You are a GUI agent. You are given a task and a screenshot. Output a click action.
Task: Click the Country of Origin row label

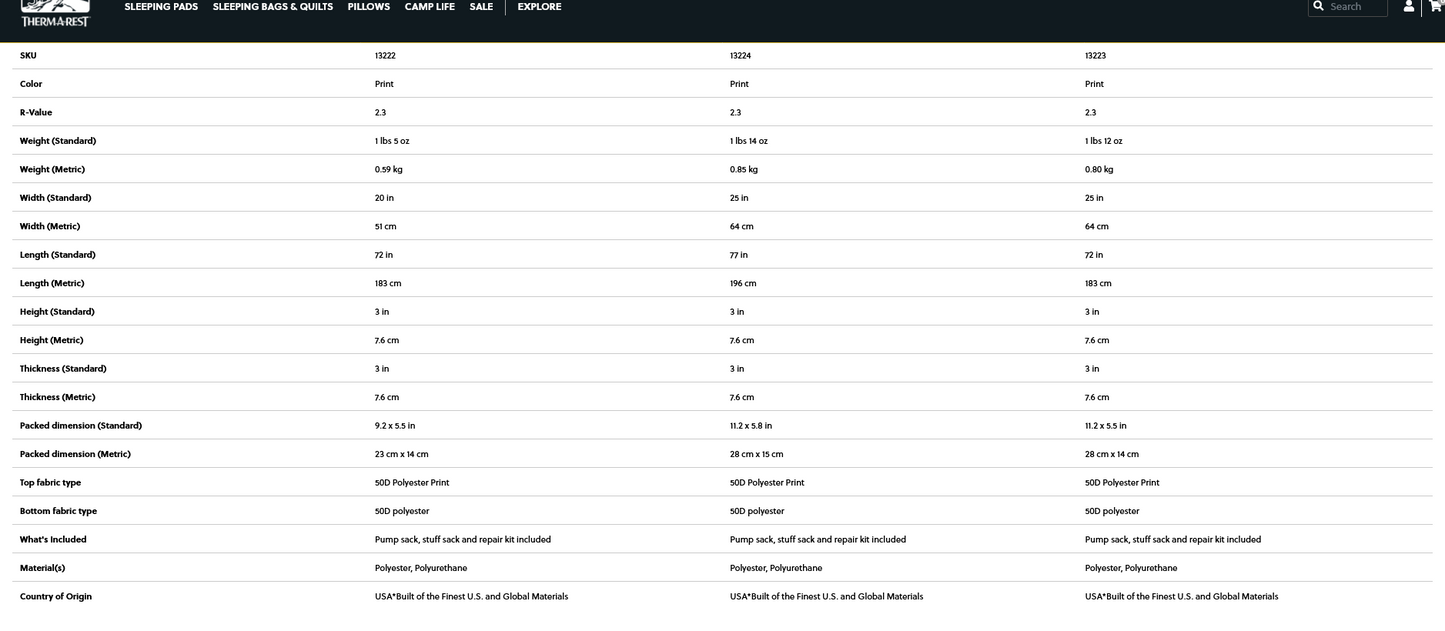[56, 597]
